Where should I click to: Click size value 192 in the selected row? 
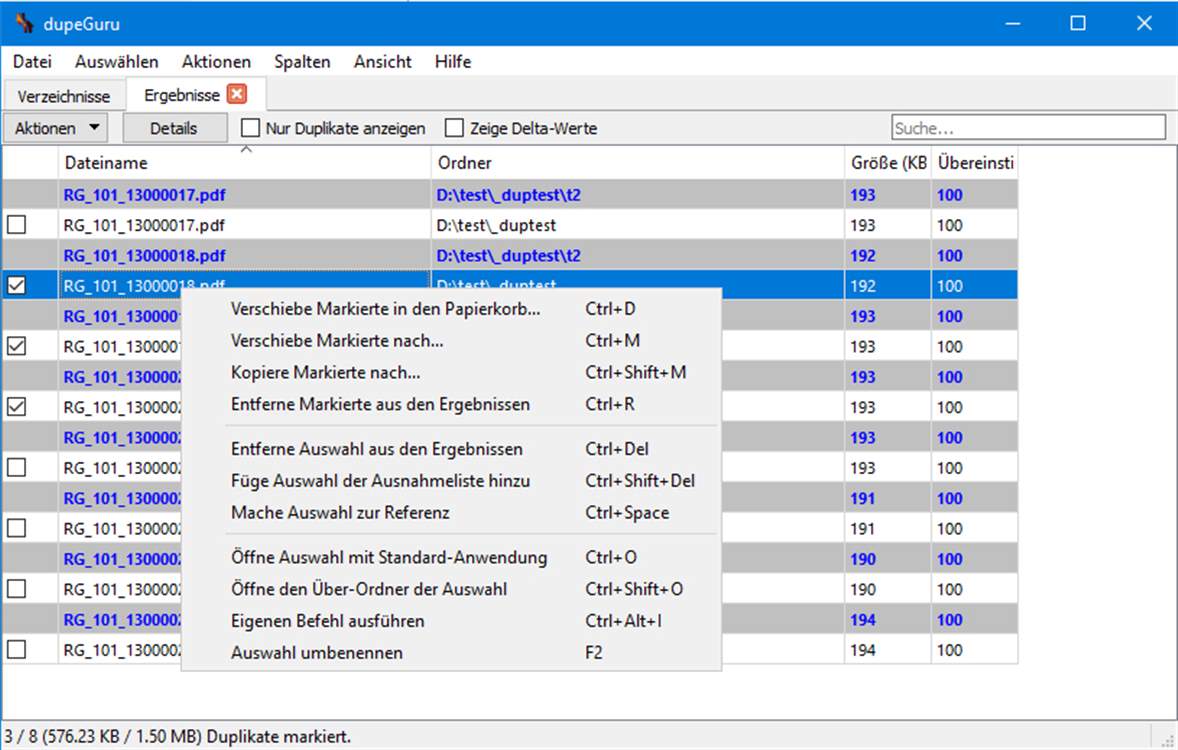(x=862, y=286)
